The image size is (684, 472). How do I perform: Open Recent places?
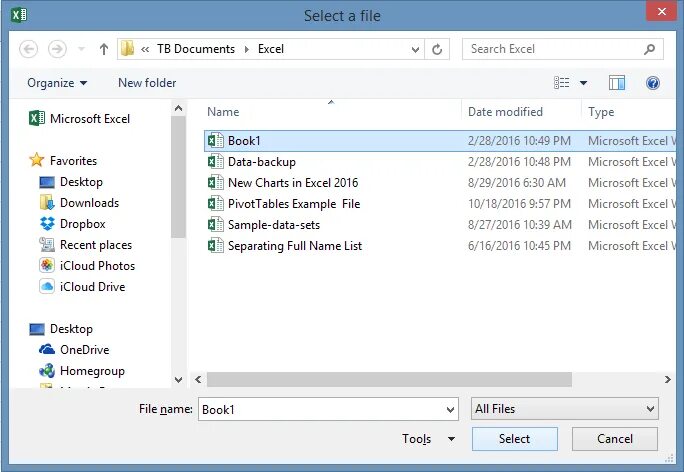pos(86,245)
